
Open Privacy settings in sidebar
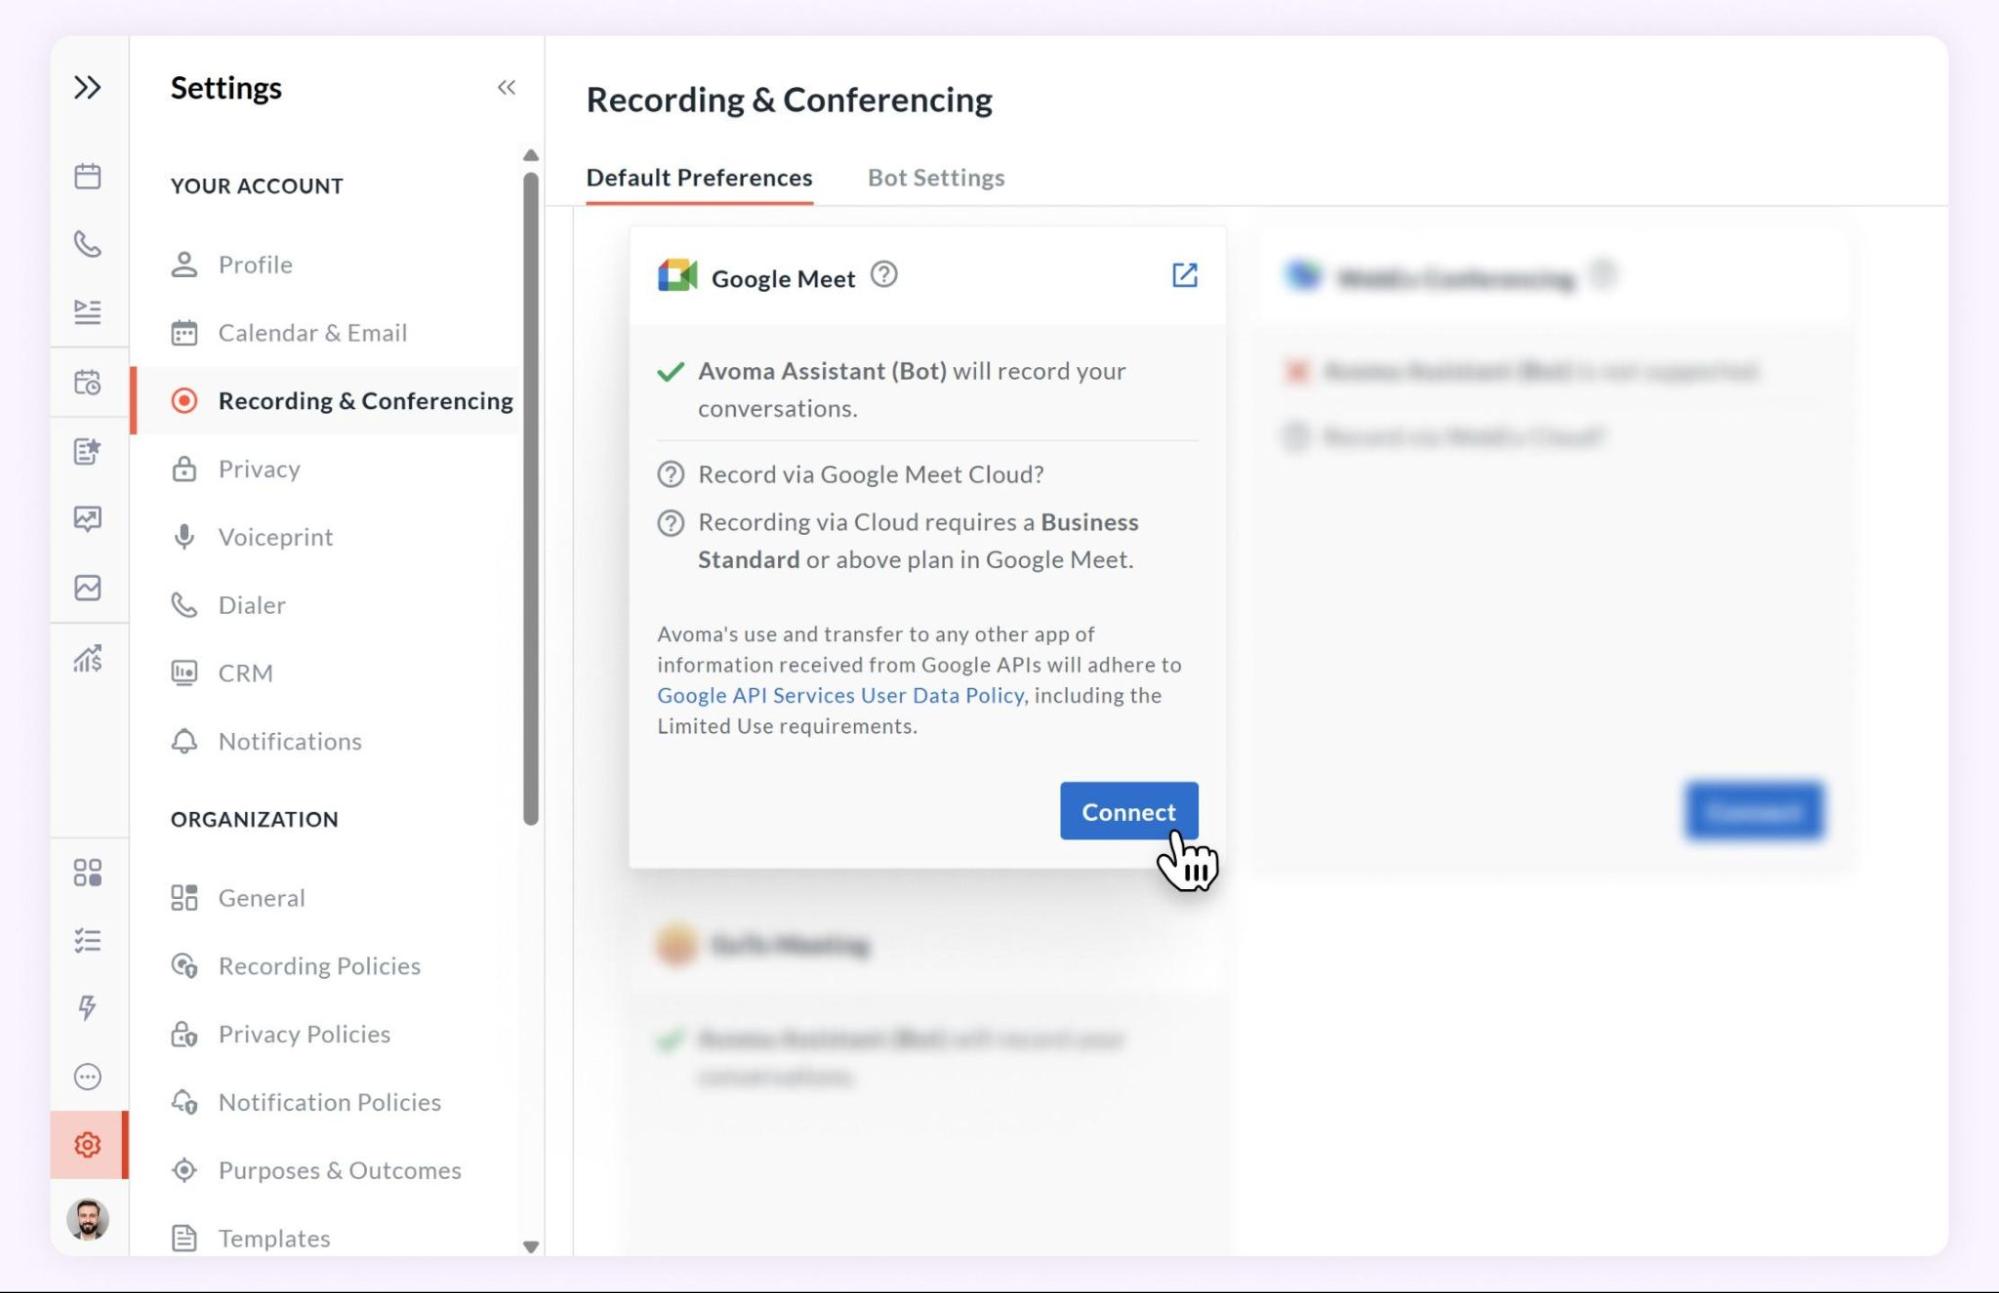(259, 469)
